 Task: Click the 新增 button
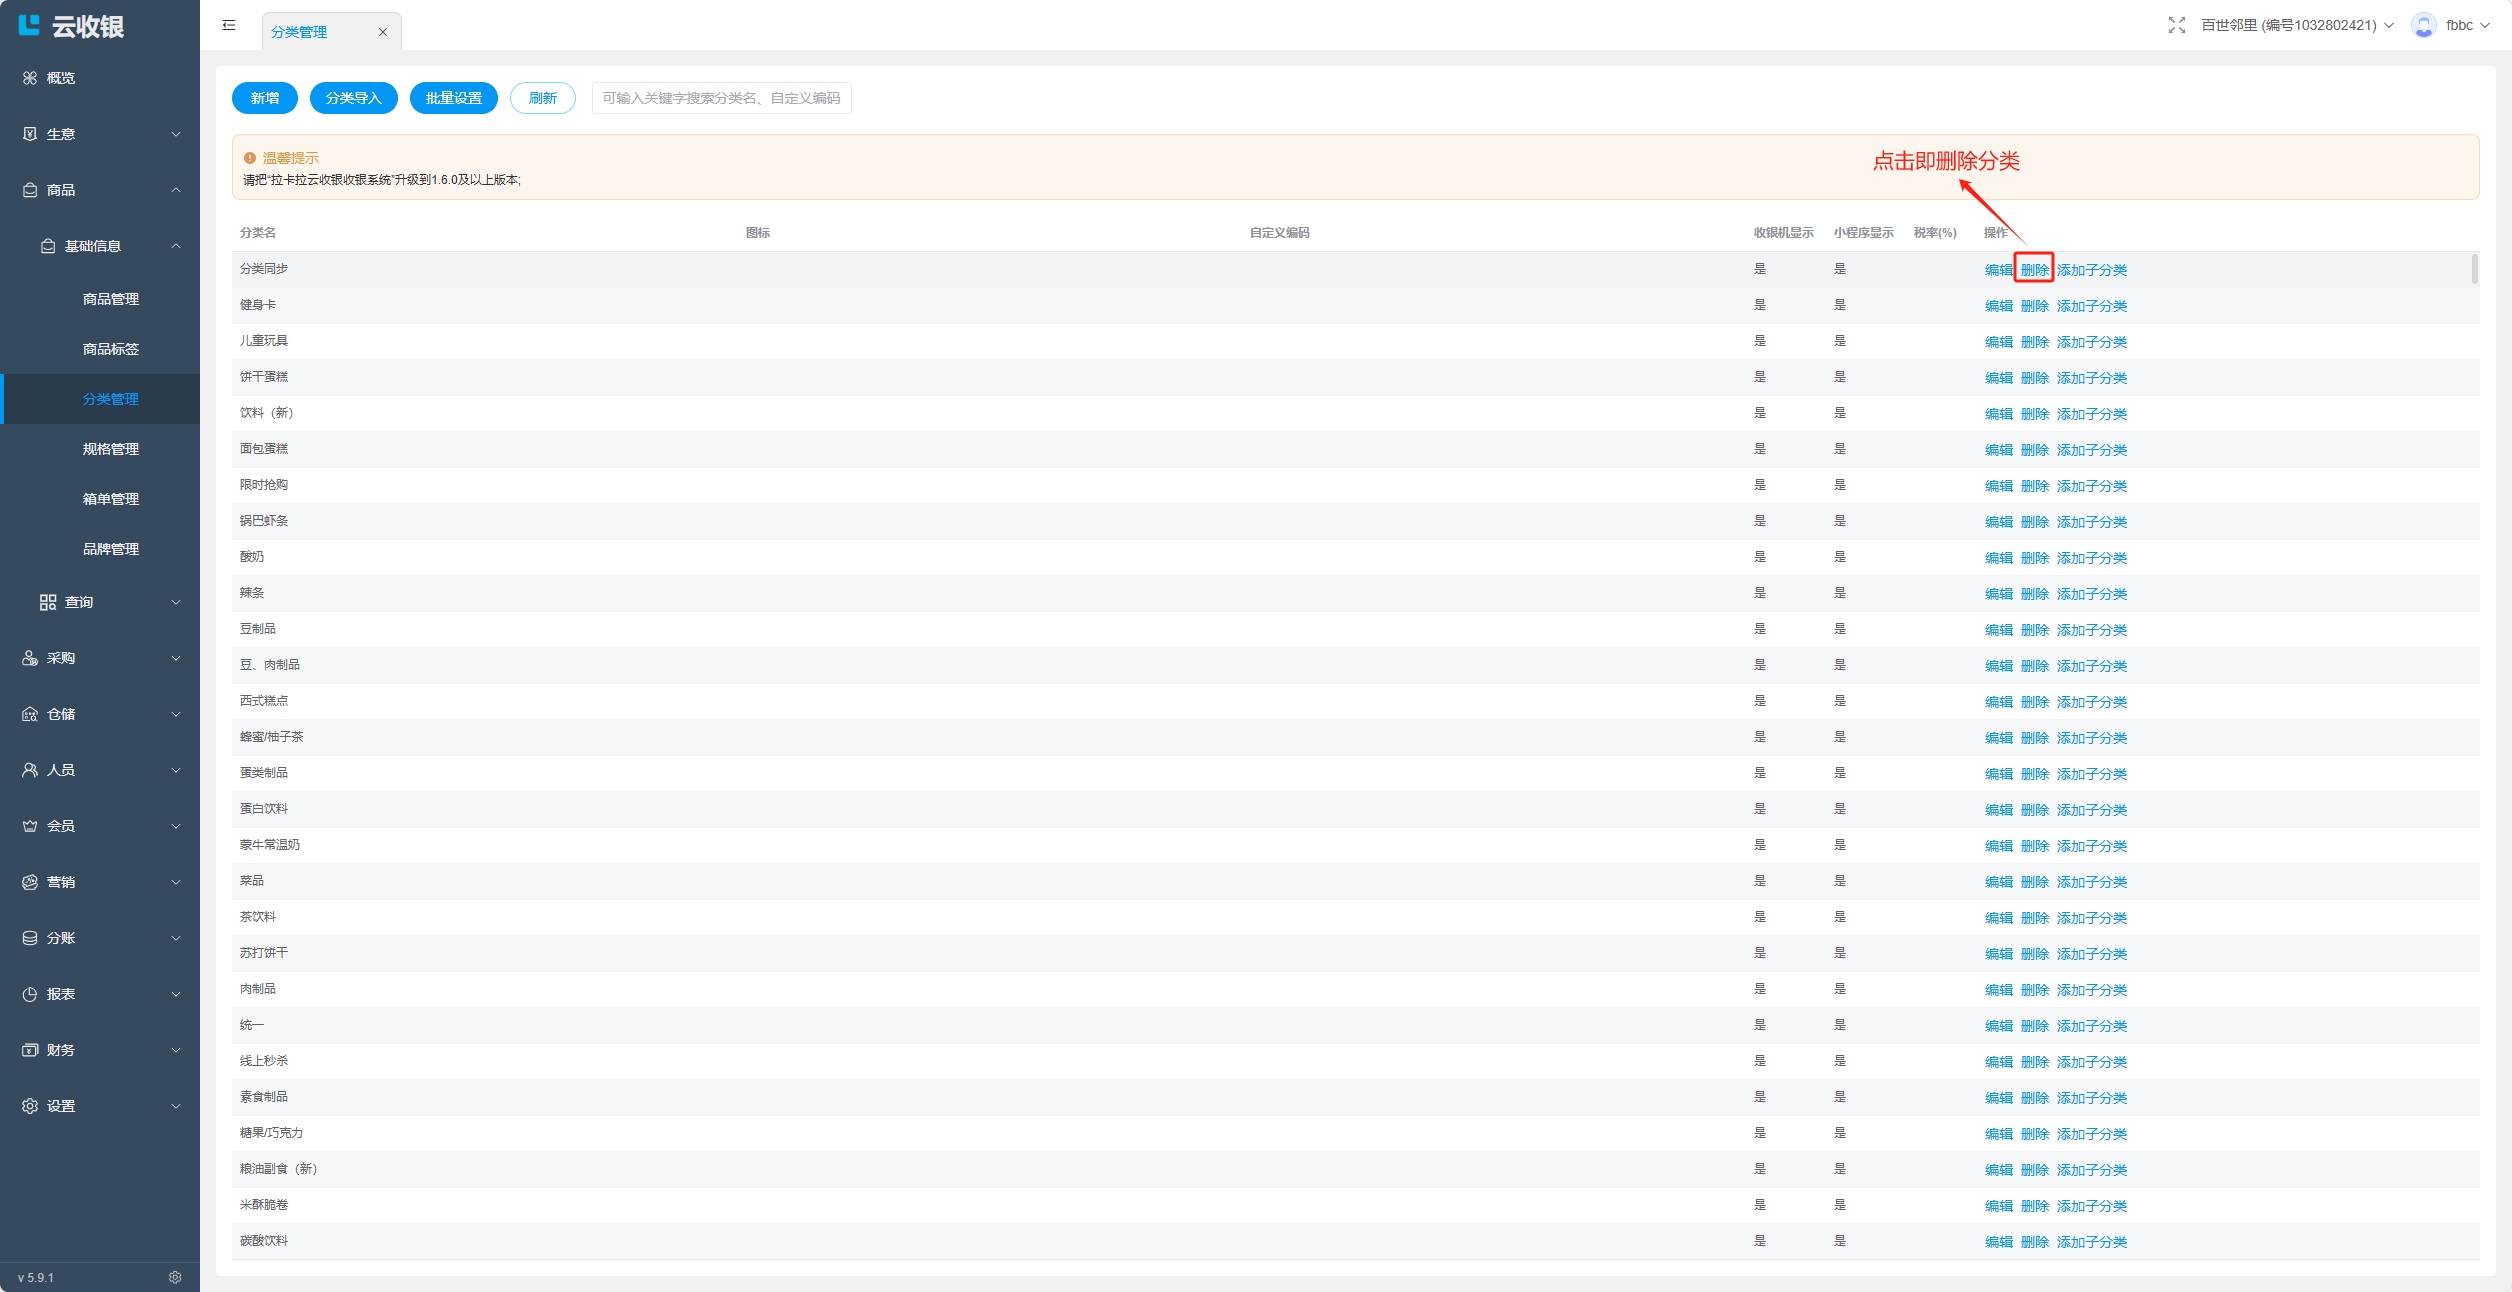pyautogui.click(x=265, y=98)
